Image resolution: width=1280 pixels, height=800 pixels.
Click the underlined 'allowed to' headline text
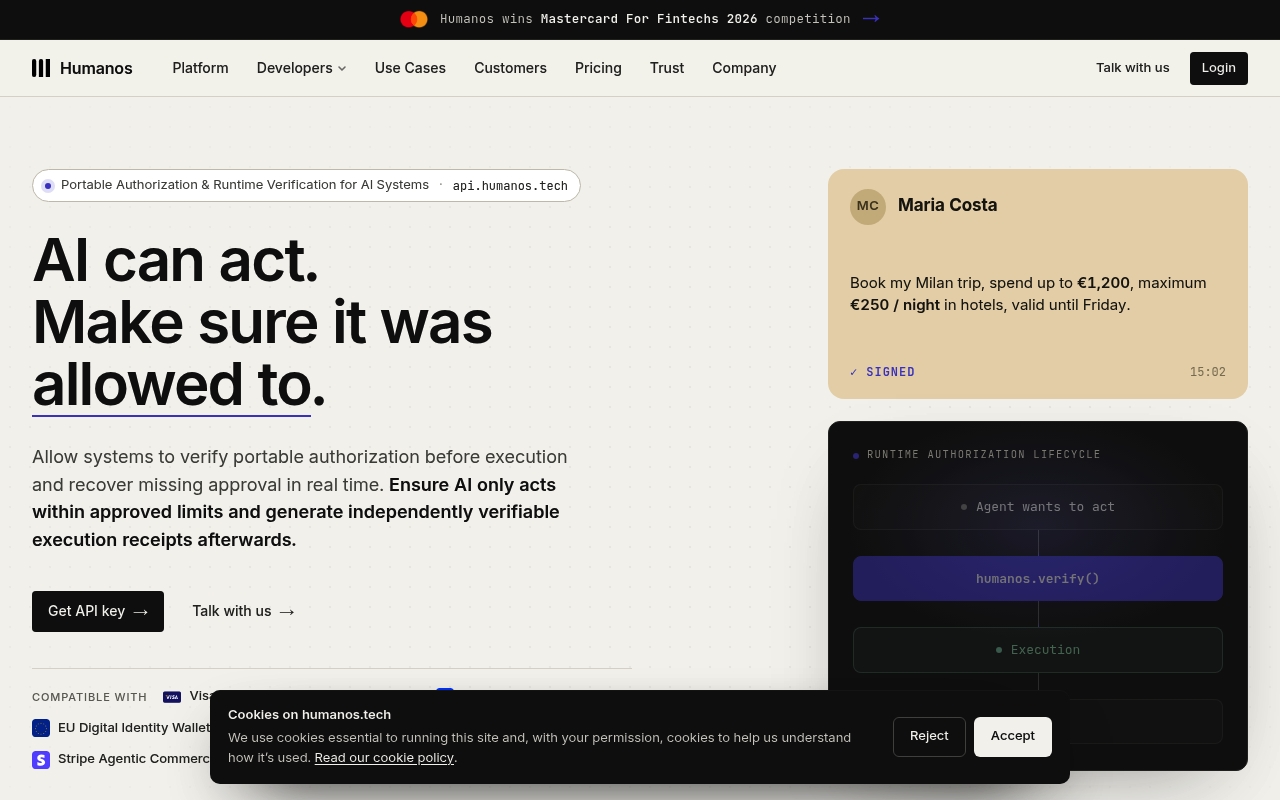(171, 385)
